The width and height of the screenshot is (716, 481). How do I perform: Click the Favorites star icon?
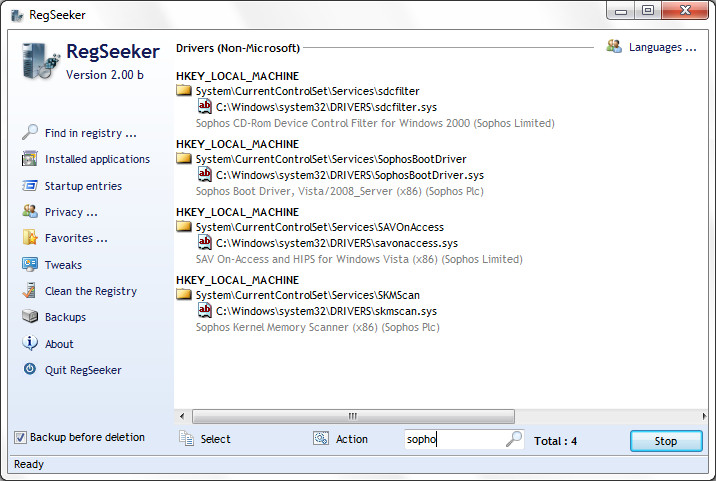pyautogui.click(x=30, y=238)
